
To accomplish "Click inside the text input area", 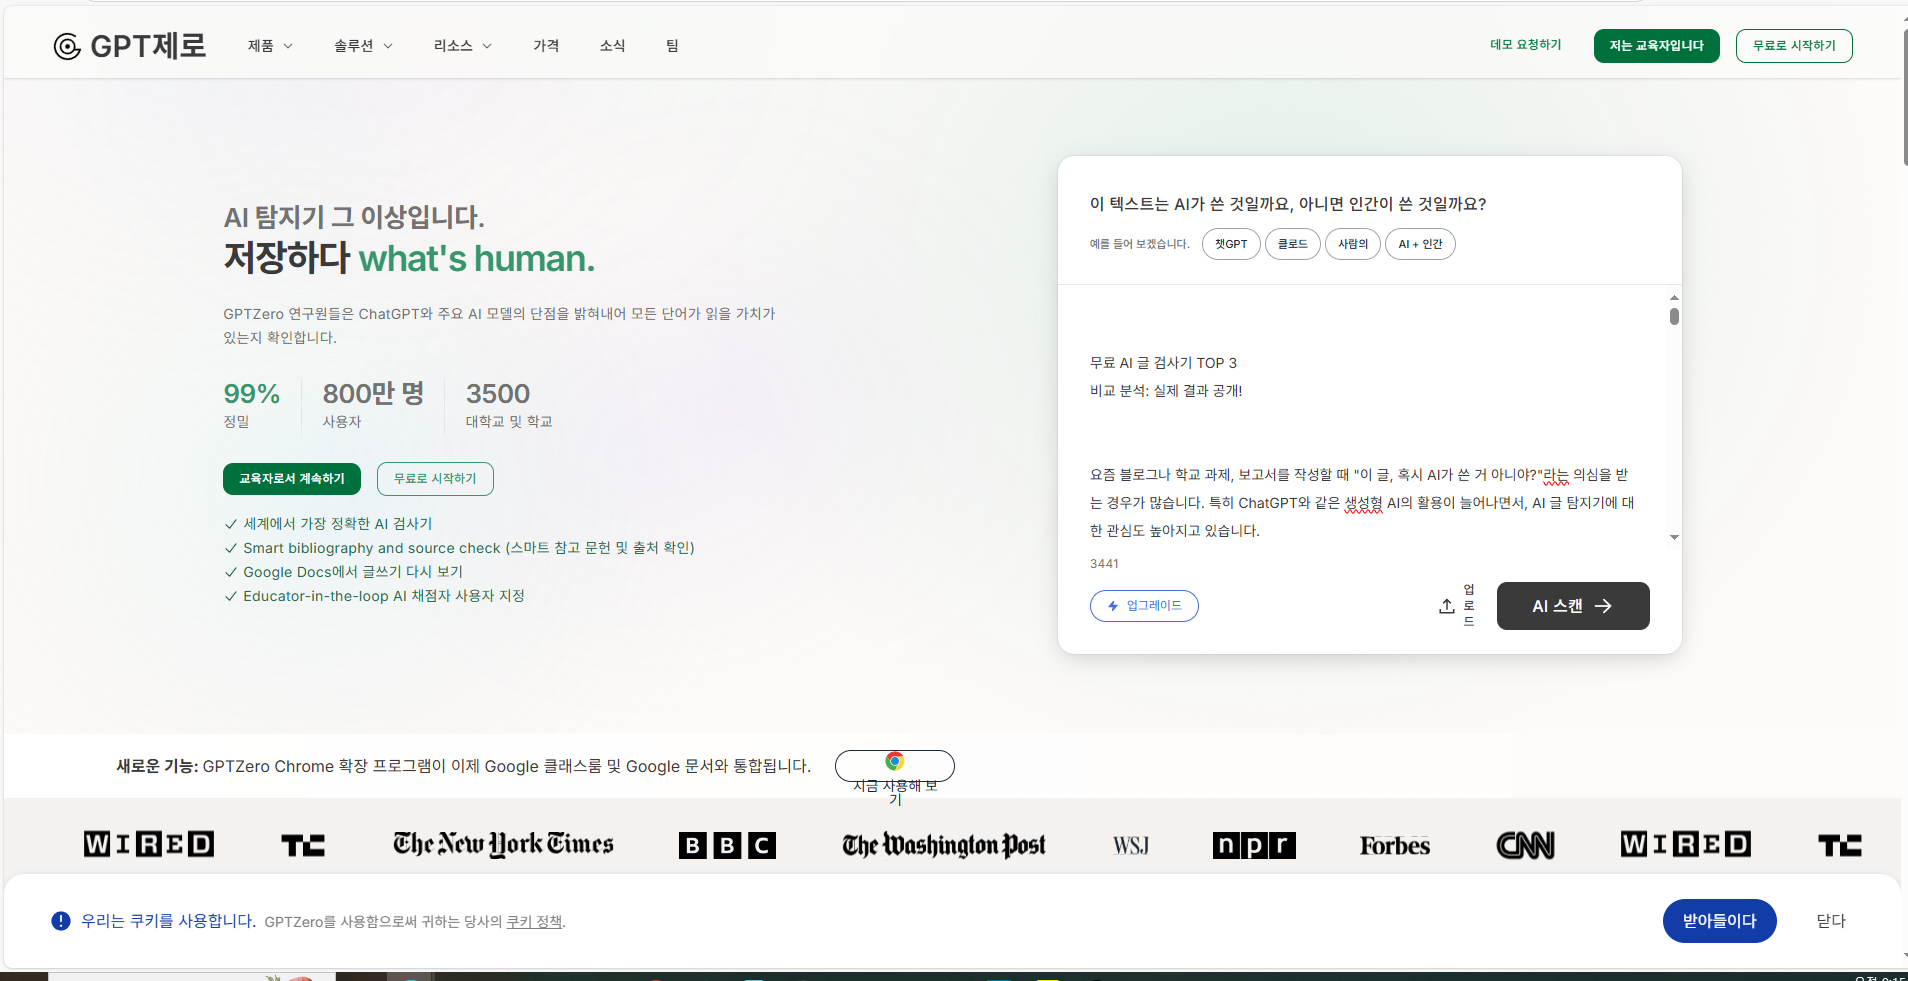I will pos(1362,418).
